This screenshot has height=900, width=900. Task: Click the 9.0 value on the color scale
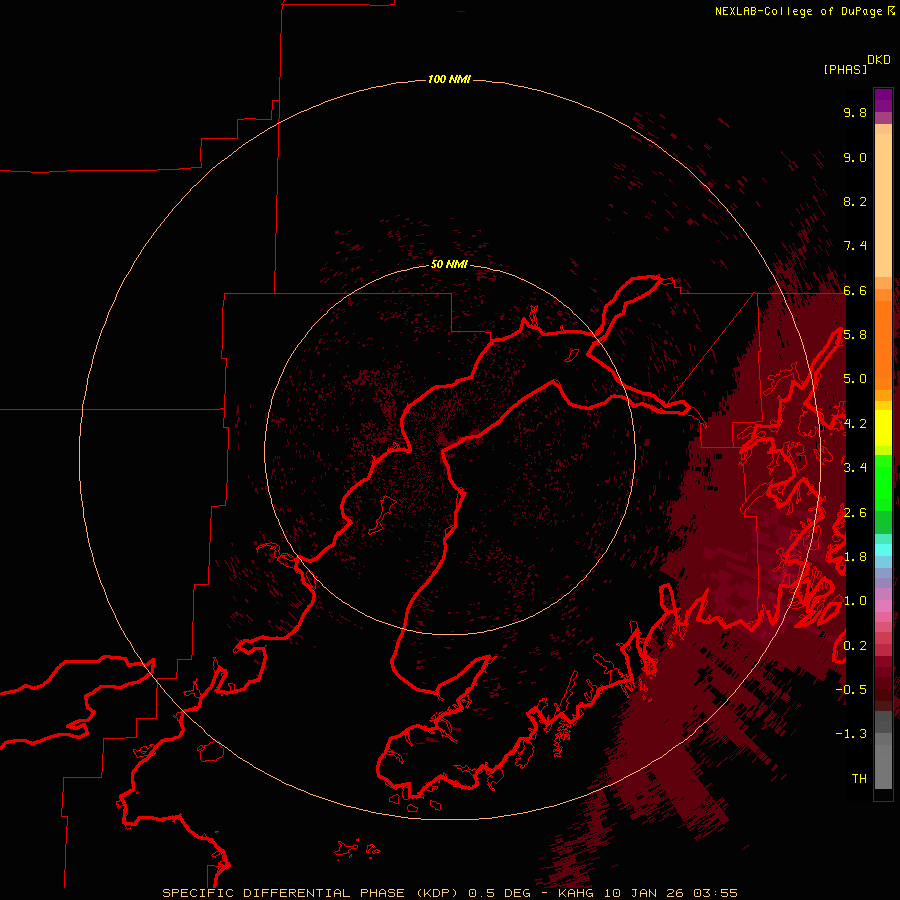pyautogui.click(x=855, y=157)
